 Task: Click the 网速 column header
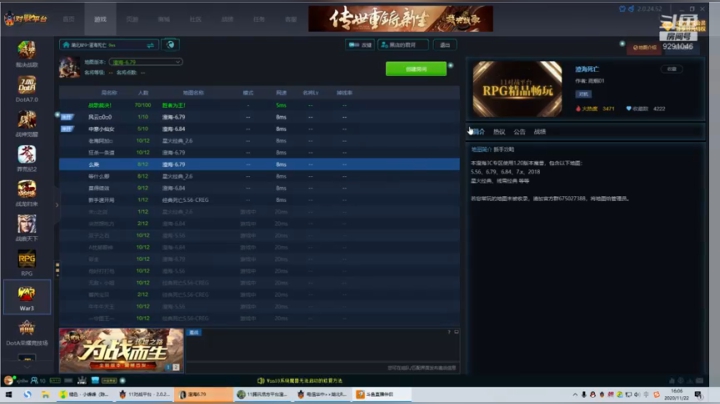[281, 93]
